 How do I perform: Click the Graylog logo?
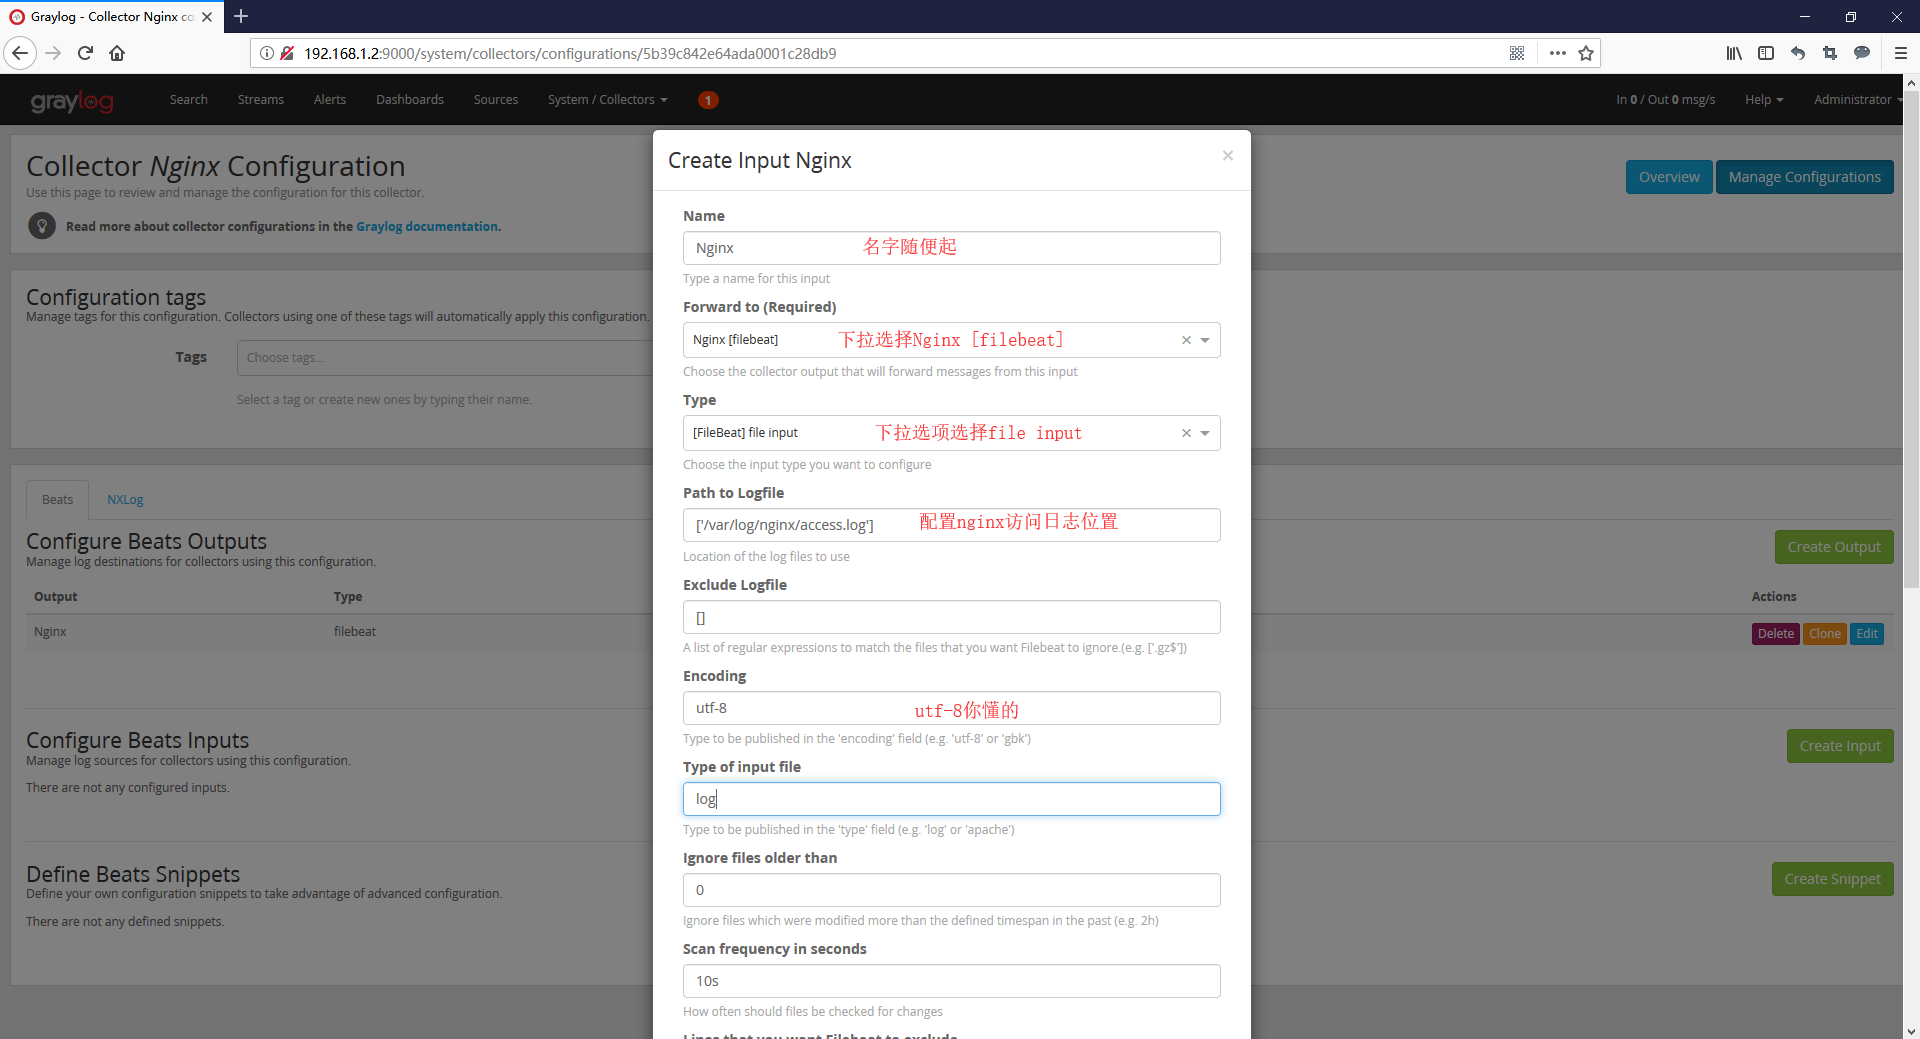click(72, 100)
